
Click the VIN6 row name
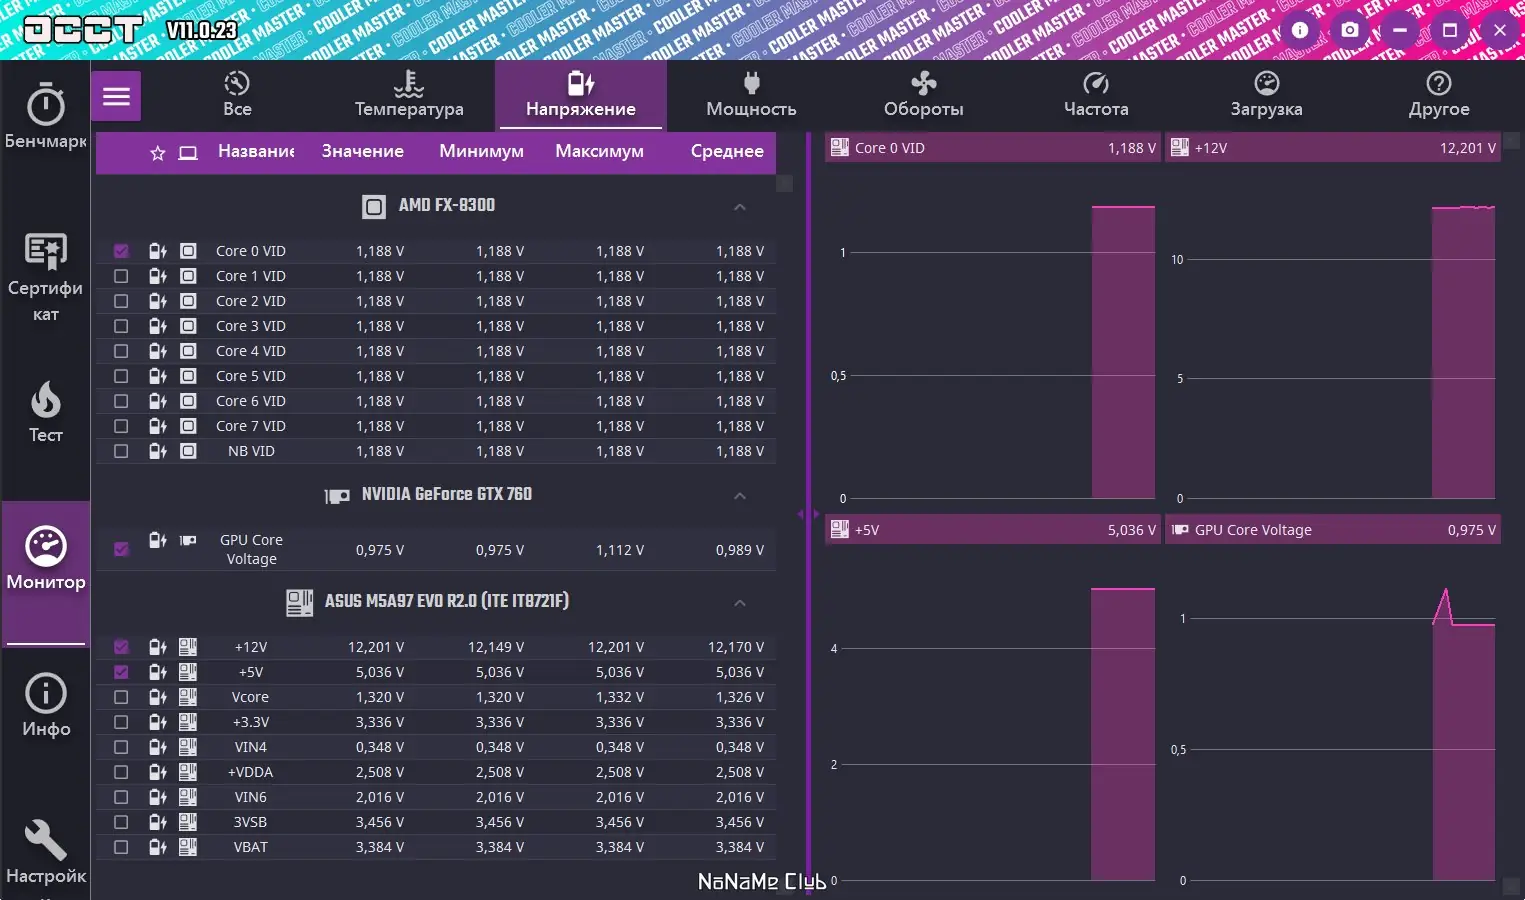[x=251, y=797]
